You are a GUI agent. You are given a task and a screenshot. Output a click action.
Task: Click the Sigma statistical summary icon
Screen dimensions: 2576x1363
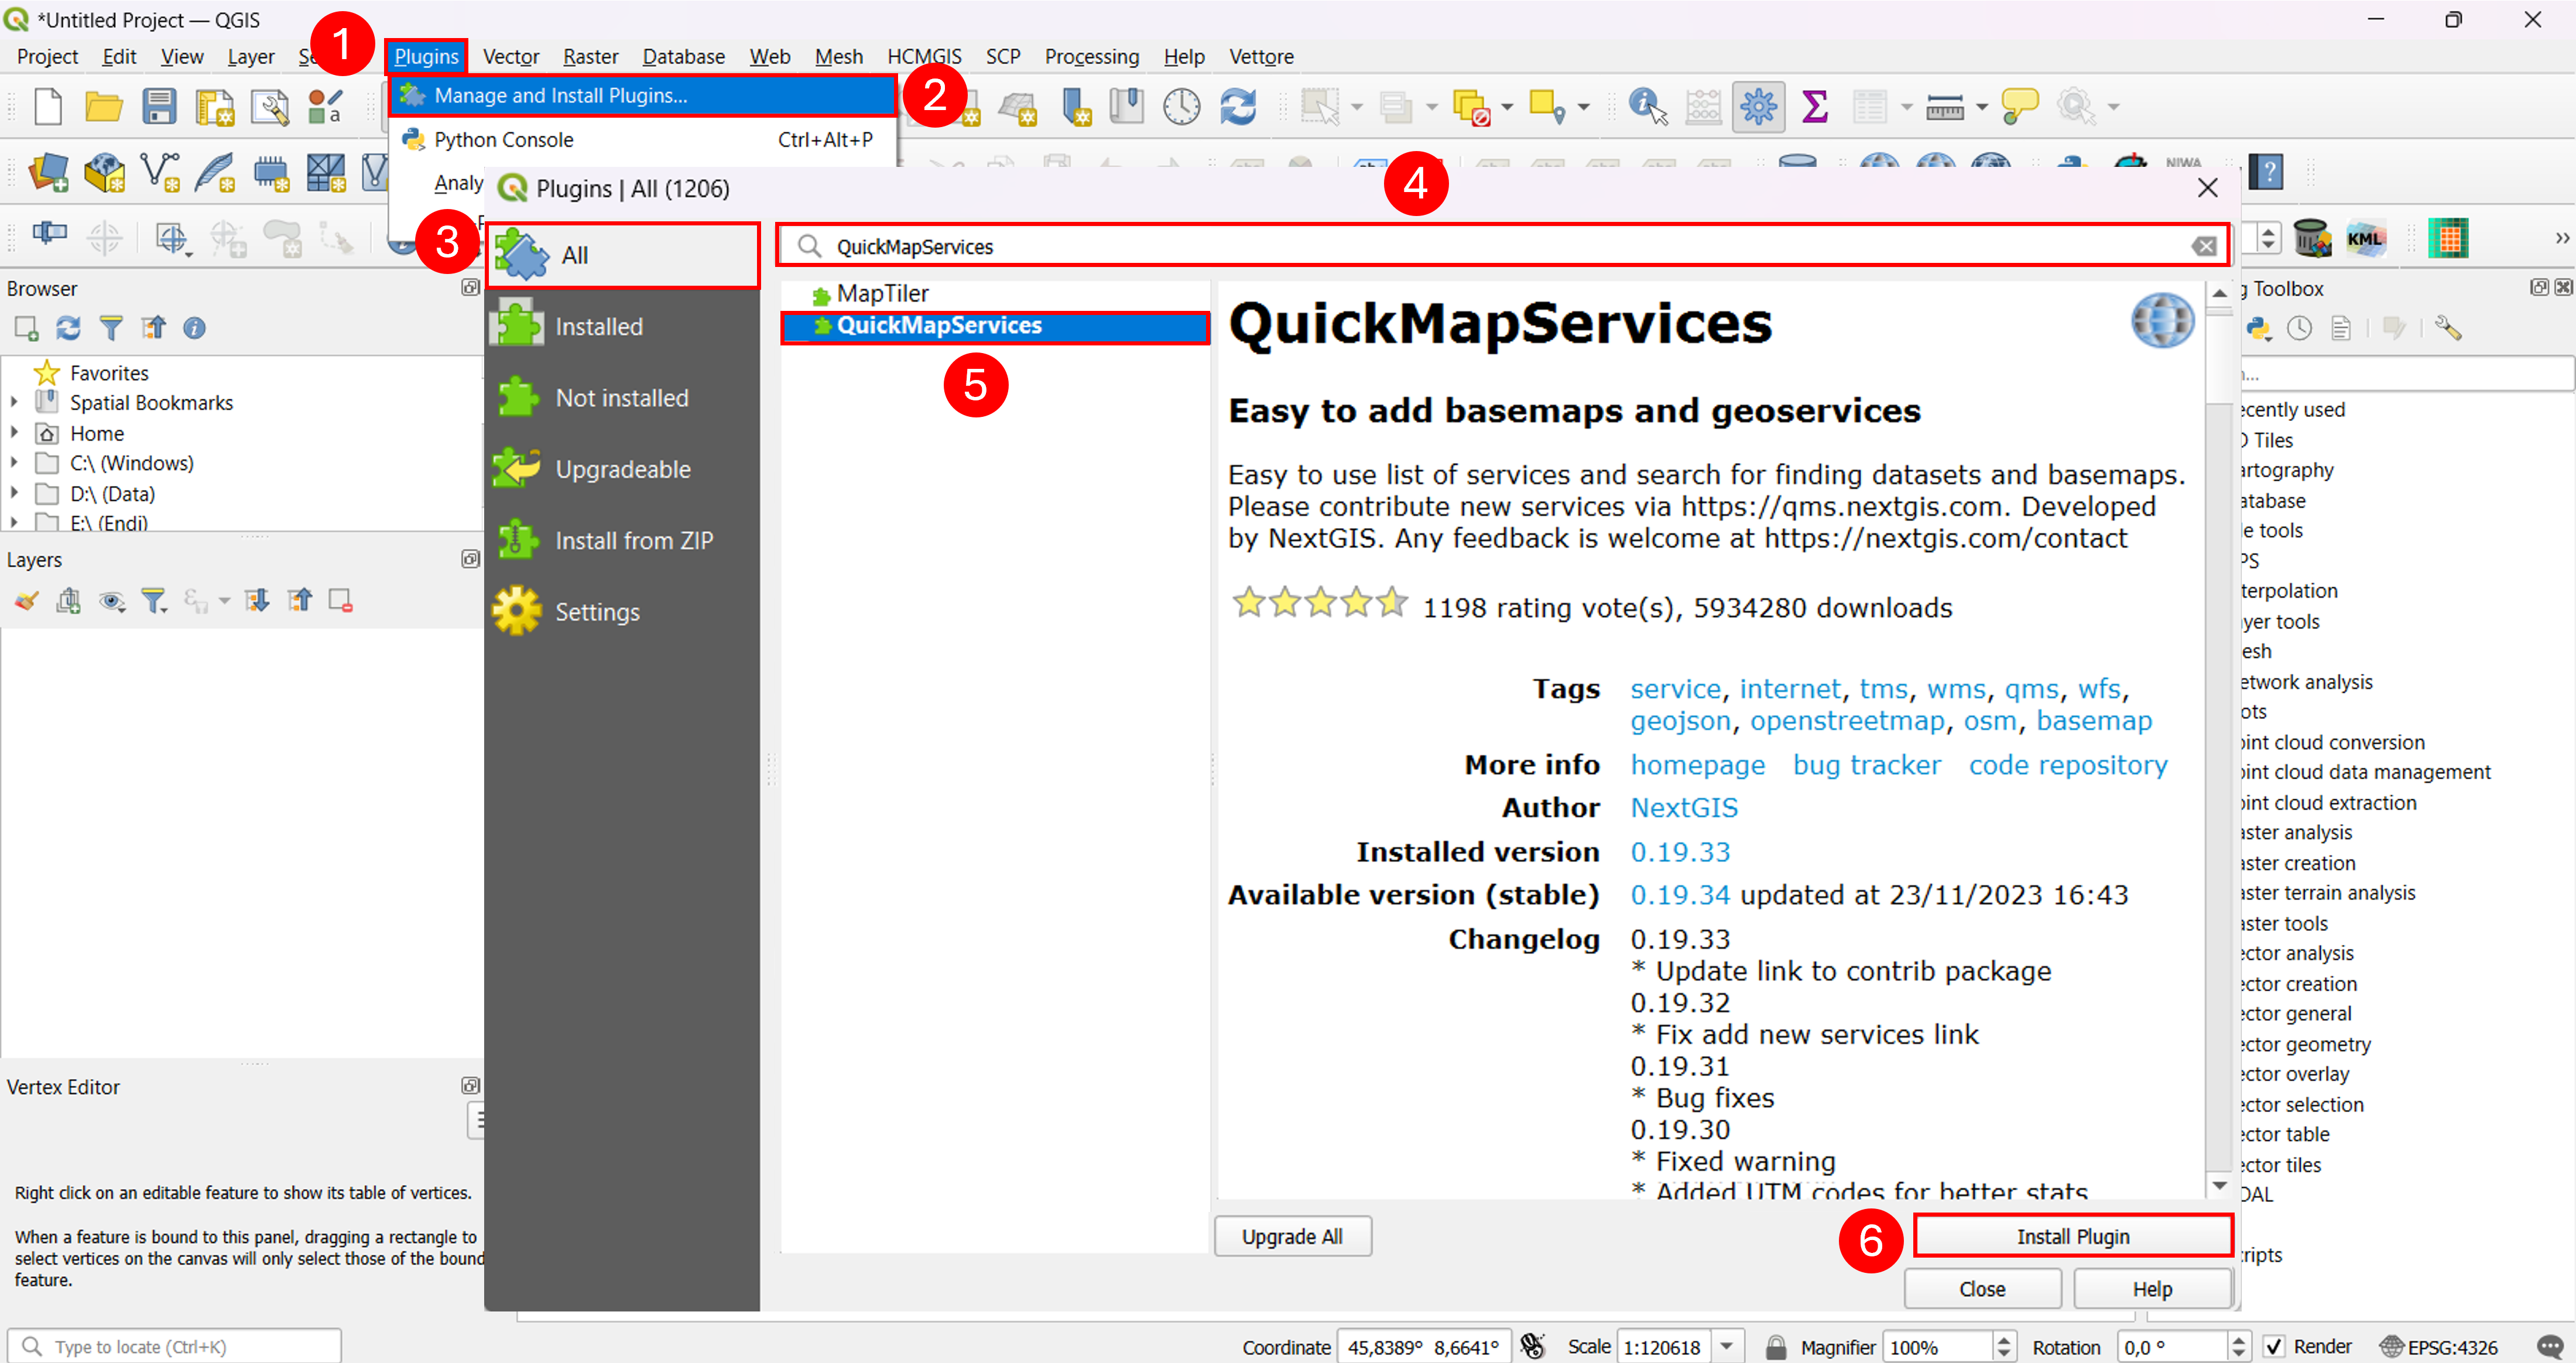(x=1814, y=106)
